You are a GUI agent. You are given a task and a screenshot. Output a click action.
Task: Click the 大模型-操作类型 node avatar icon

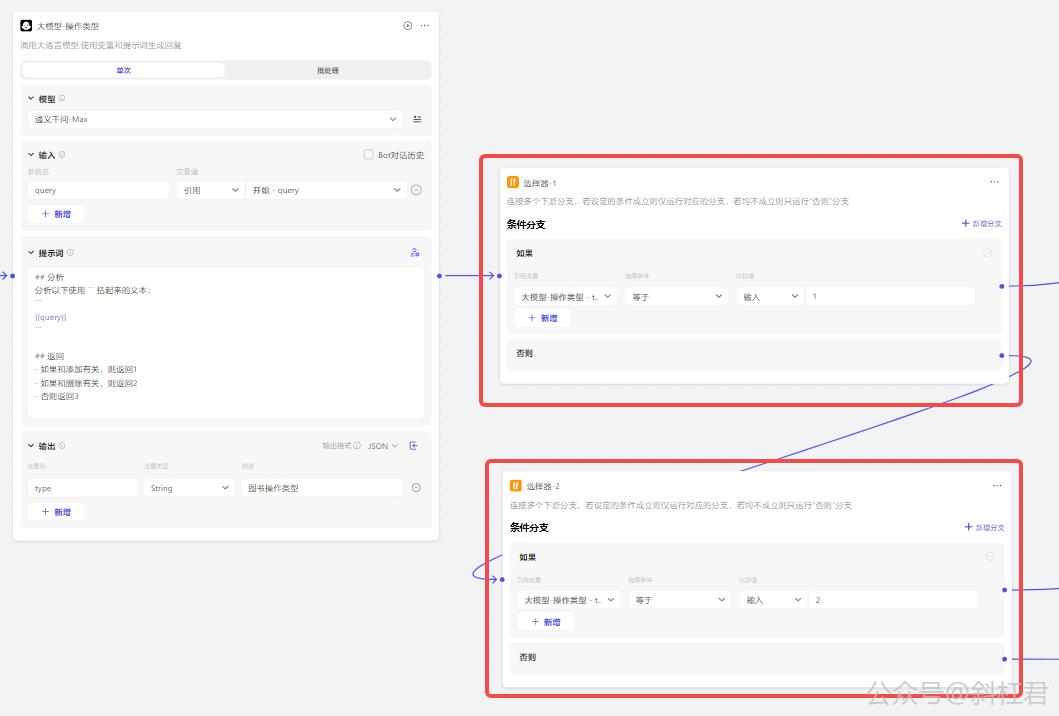[x=26, y=26]
